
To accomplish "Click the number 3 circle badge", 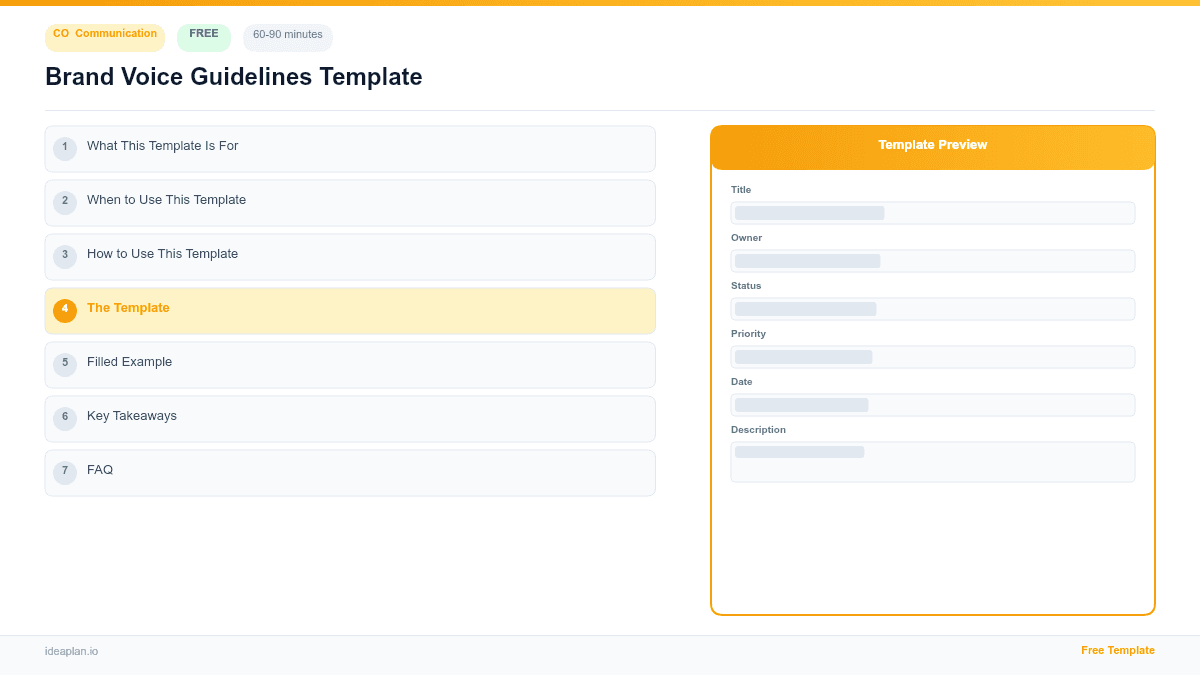I will click(x=65, y=257).
